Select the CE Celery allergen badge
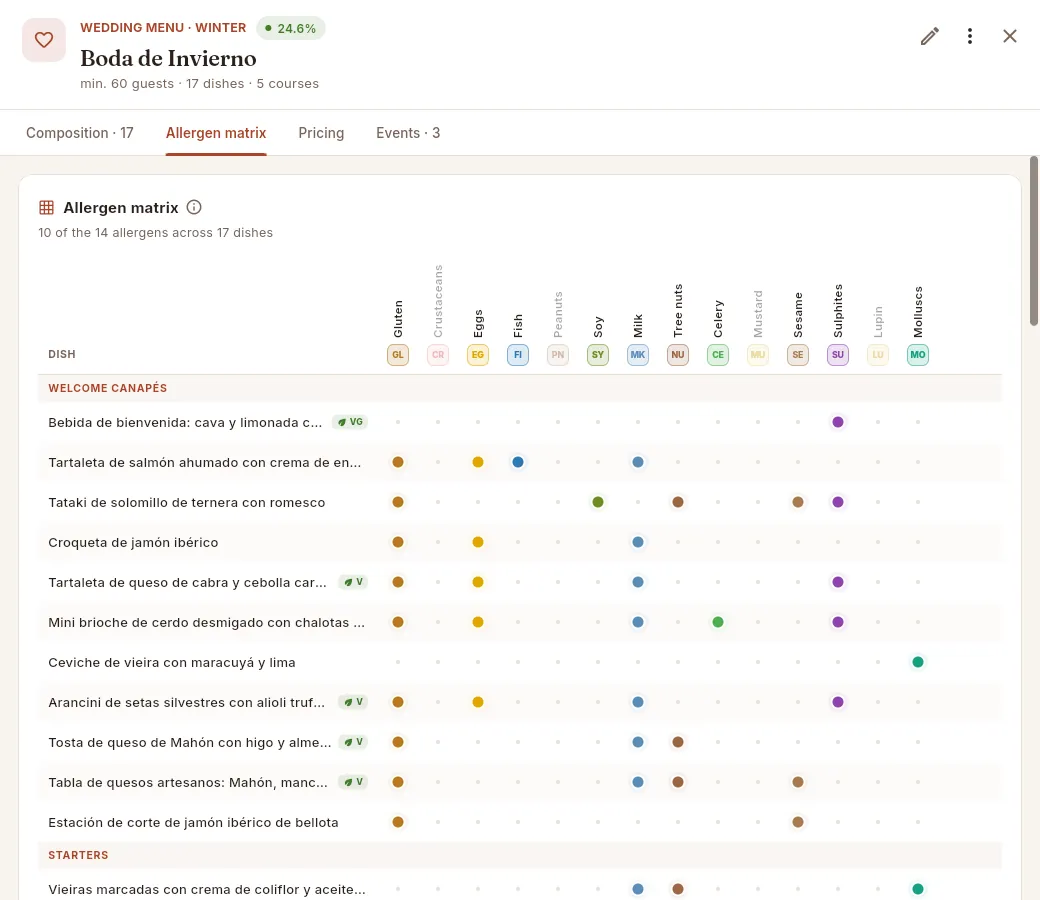This screenshot has height=900, width=1040. coord(718,355)
